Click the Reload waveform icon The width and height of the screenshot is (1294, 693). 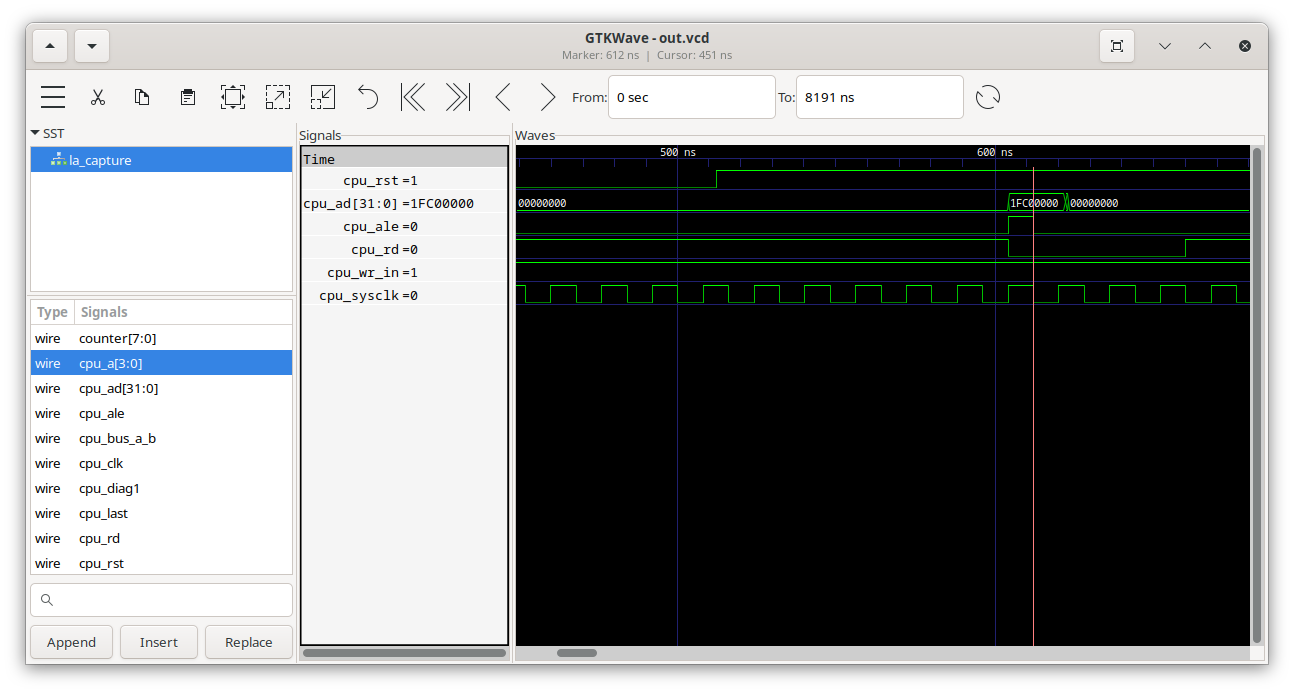tap(988, 97)
